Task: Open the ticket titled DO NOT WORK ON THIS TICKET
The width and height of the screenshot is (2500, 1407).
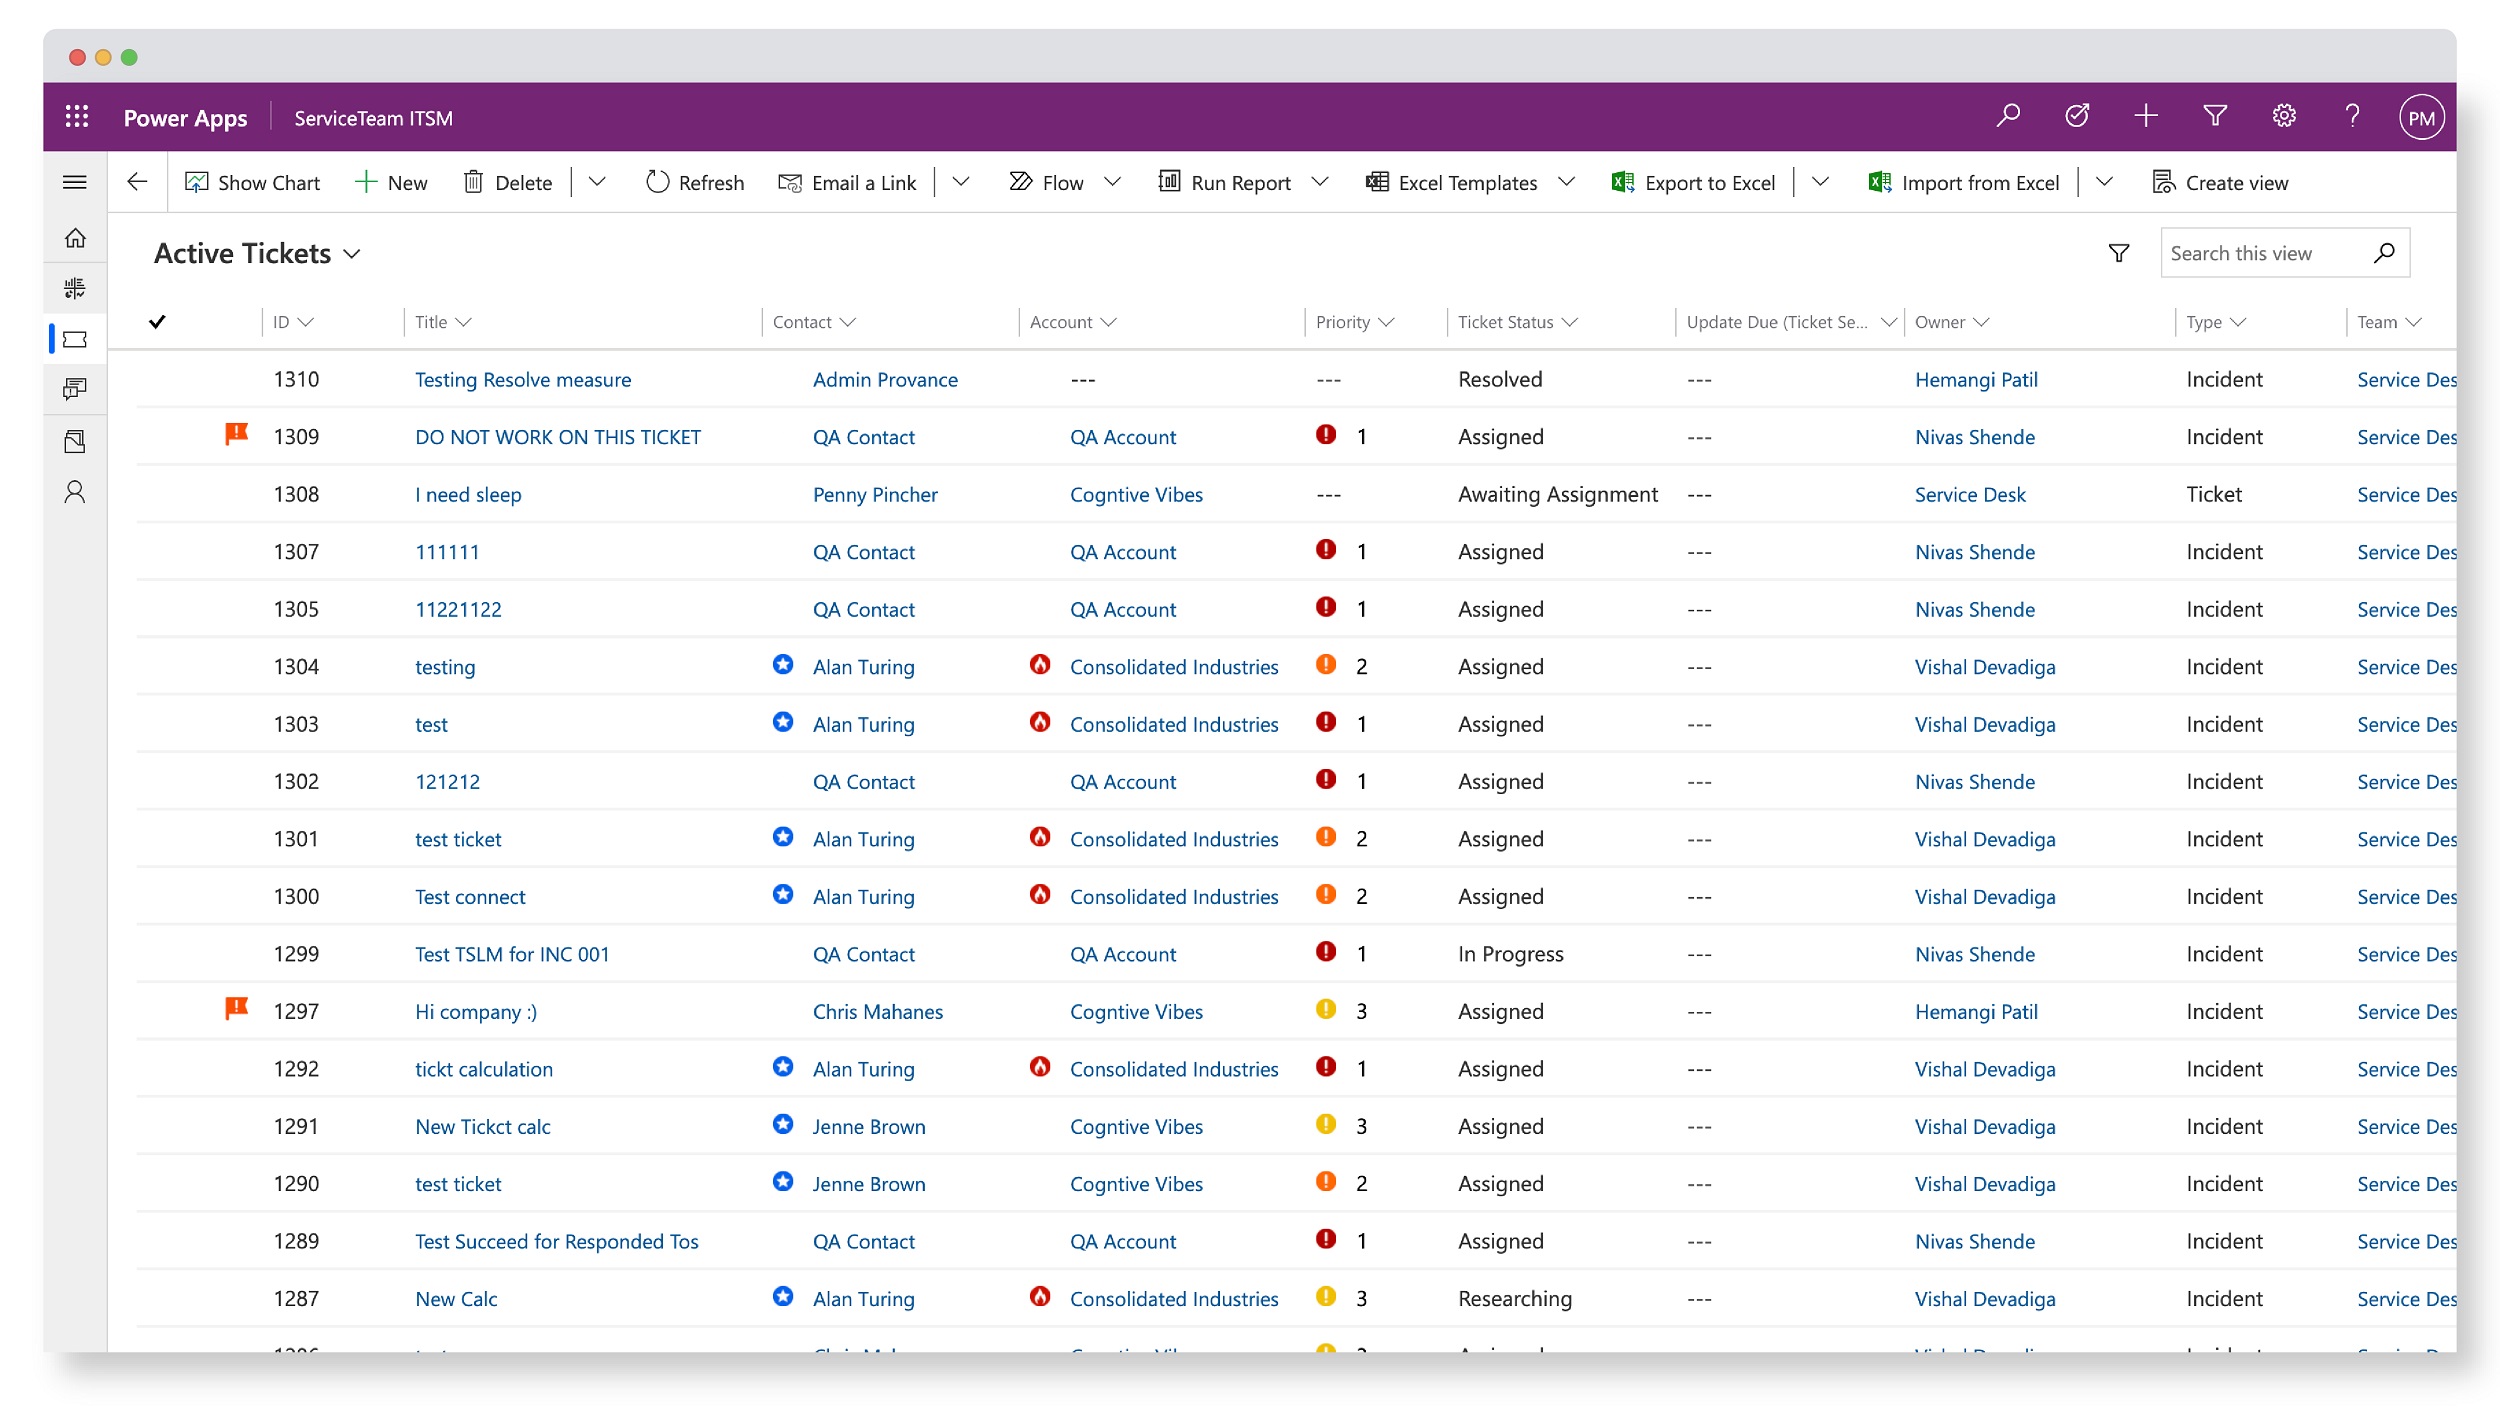Action: pyautogui.click(x=557, y=436)
